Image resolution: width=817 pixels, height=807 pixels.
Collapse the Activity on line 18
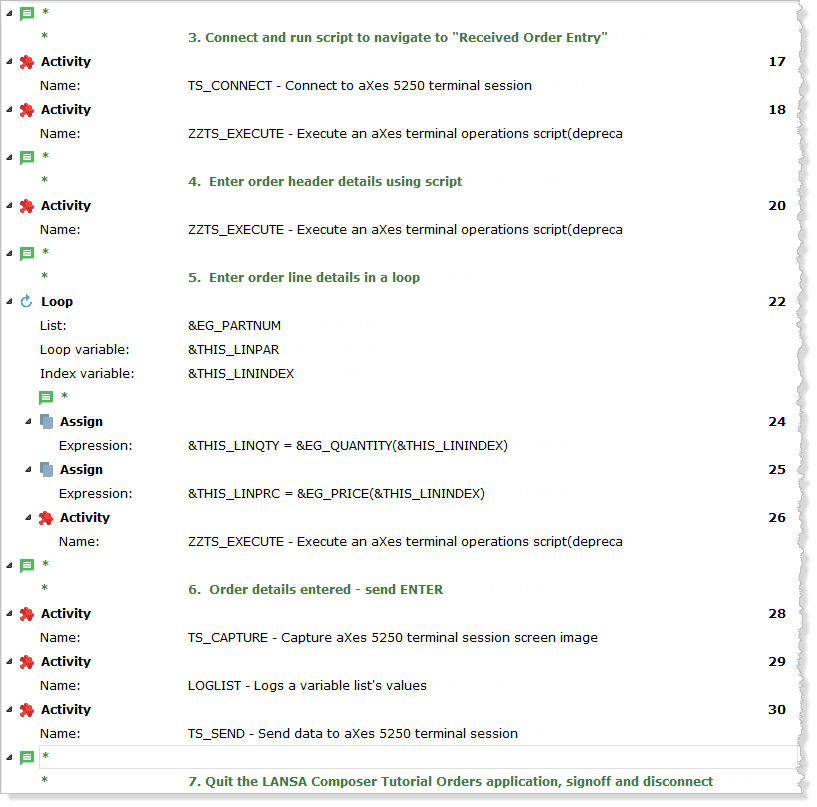tap(9, 109)
